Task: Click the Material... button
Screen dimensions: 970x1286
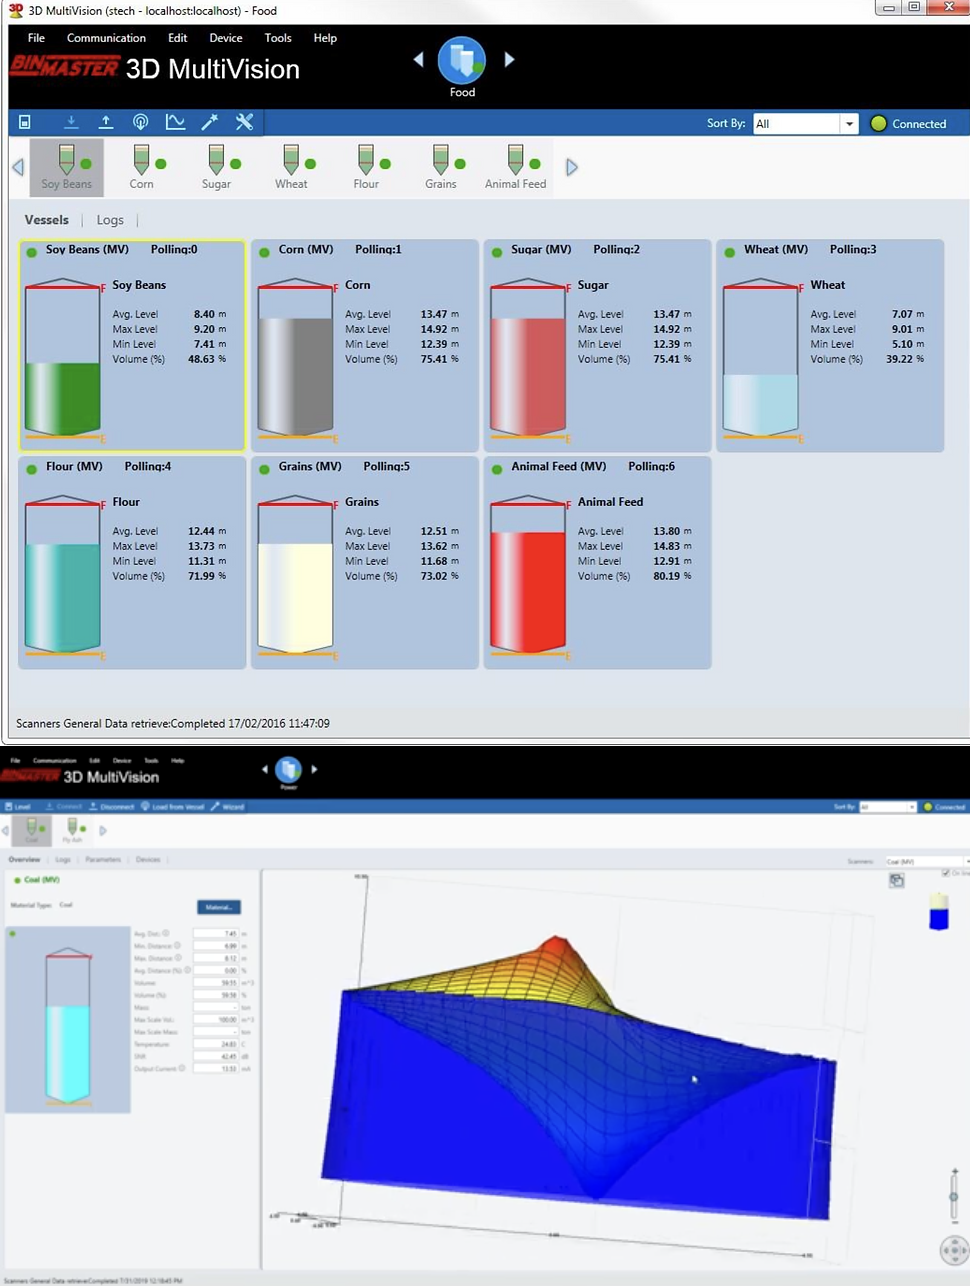Action: click(x=219, y=907)
